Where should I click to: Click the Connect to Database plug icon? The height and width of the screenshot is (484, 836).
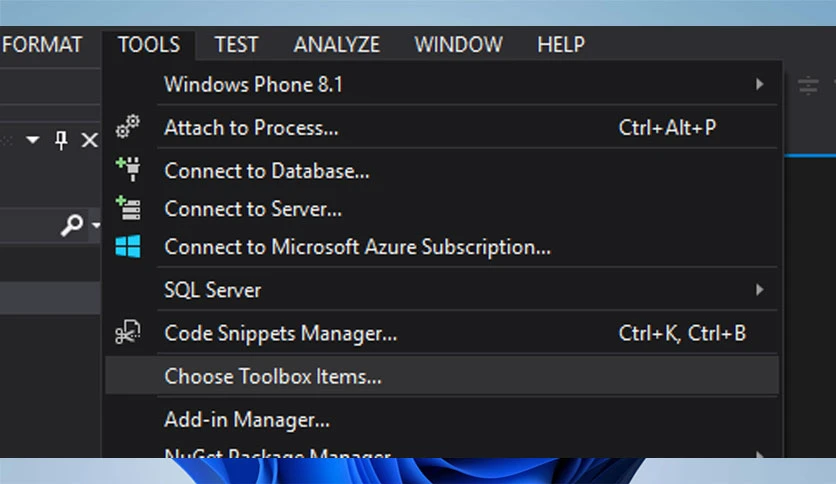pyautogui.click(x=128, y=169)
